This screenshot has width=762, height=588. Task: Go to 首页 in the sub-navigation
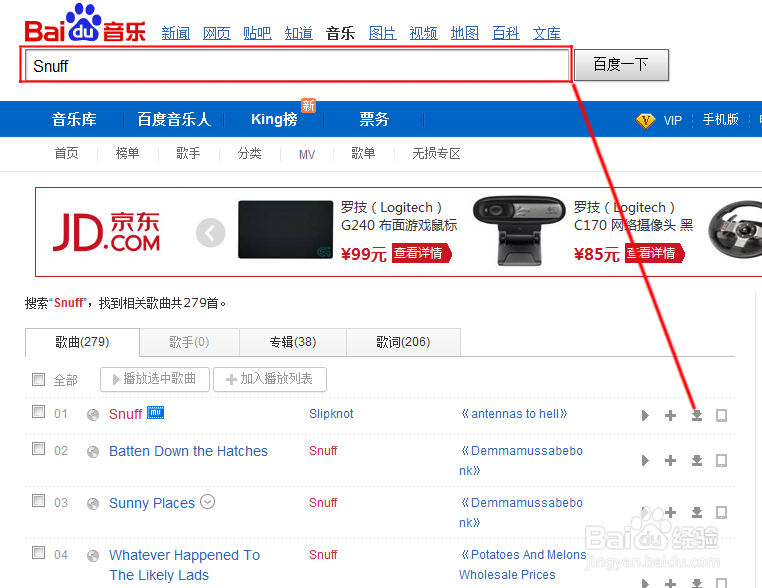pos(67,154)
